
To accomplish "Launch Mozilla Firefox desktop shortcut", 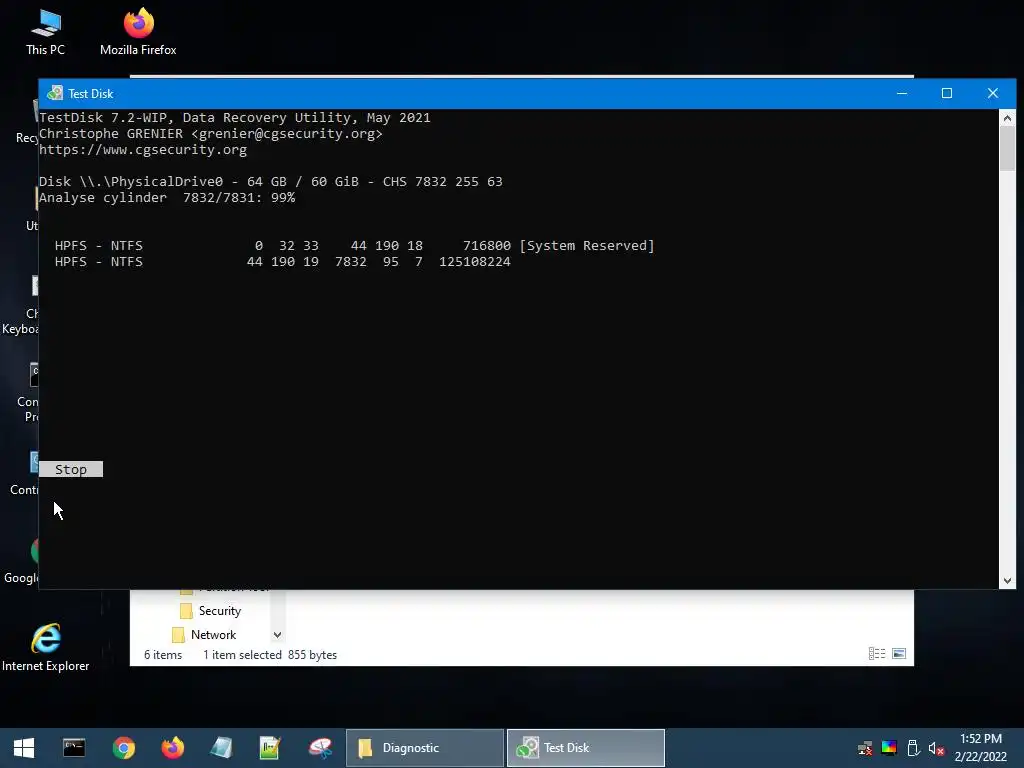I will pyautogui.click(x=138, y=33).
